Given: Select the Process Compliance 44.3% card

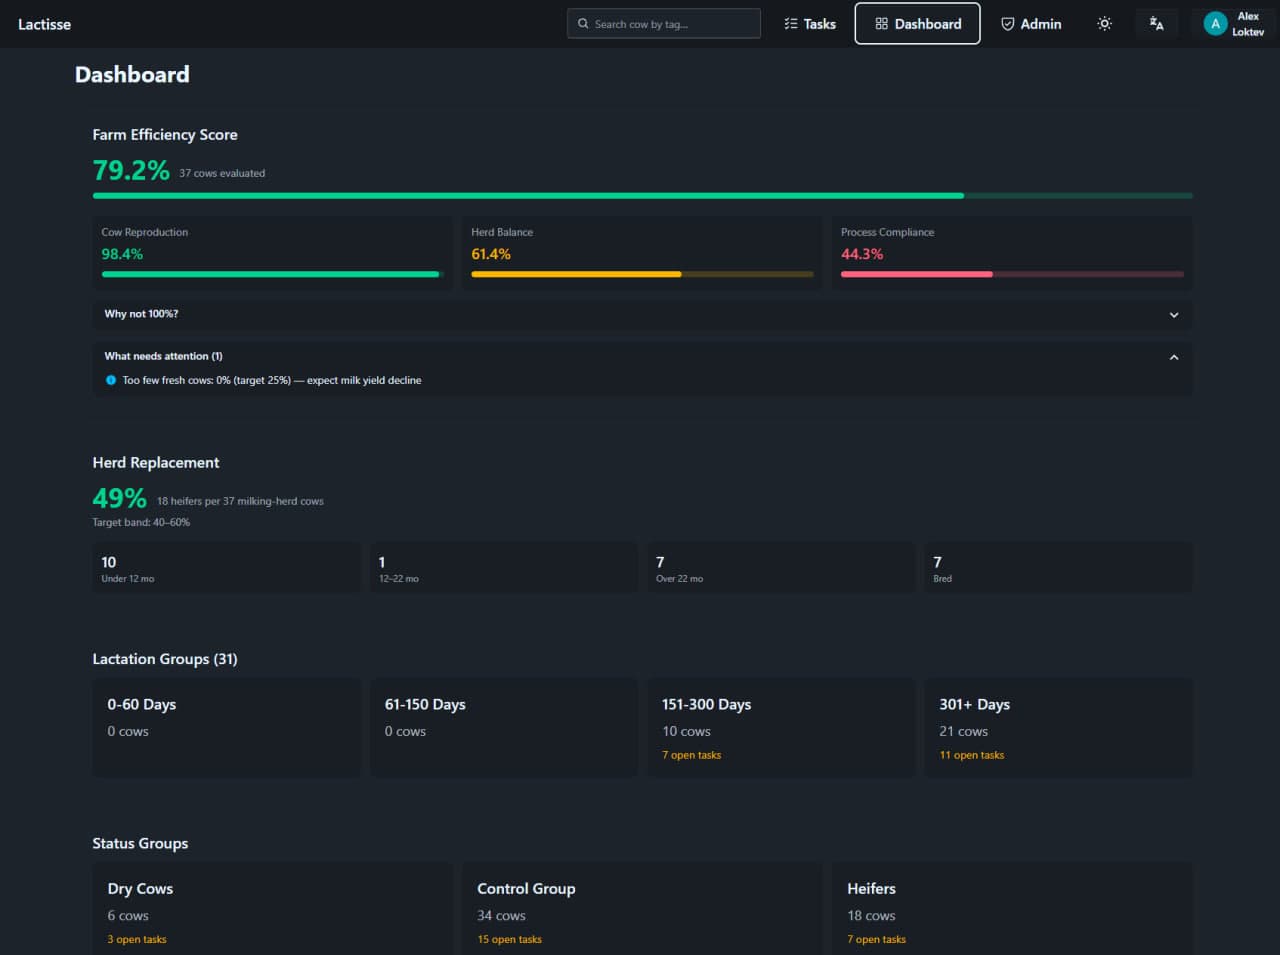Looking at the screenshot, I should pos(1012,254).
